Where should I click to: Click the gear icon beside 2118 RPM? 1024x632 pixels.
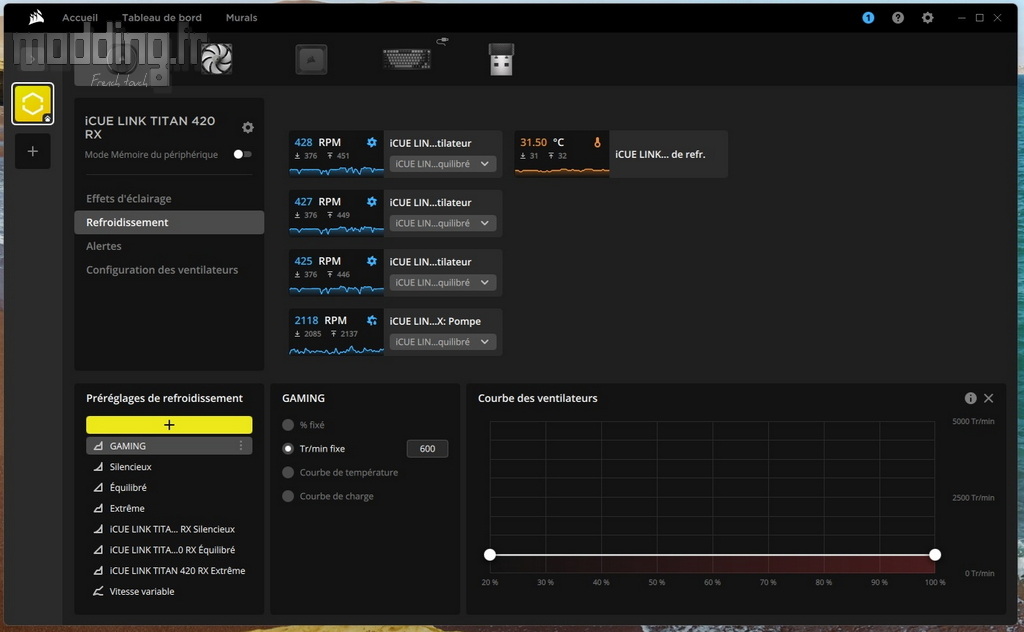click(x=372, y=321)
